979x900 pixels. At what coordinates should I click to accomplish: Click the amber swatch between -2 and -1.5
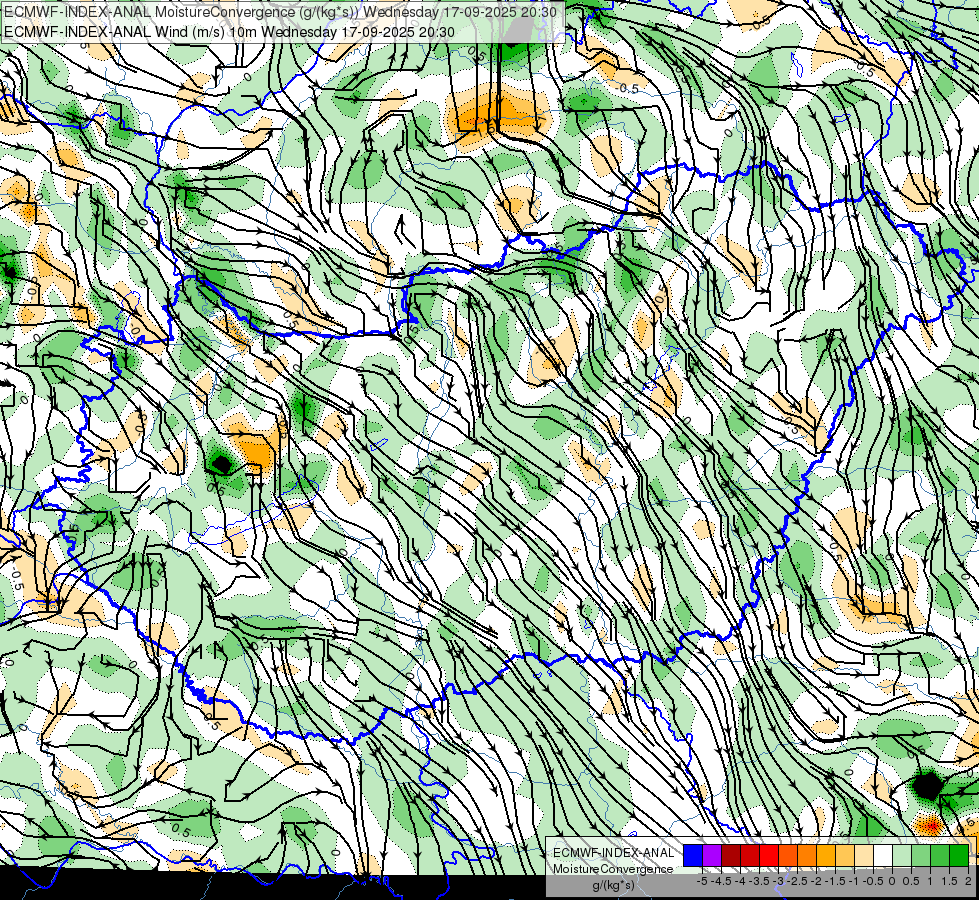(x=826, y=856)
